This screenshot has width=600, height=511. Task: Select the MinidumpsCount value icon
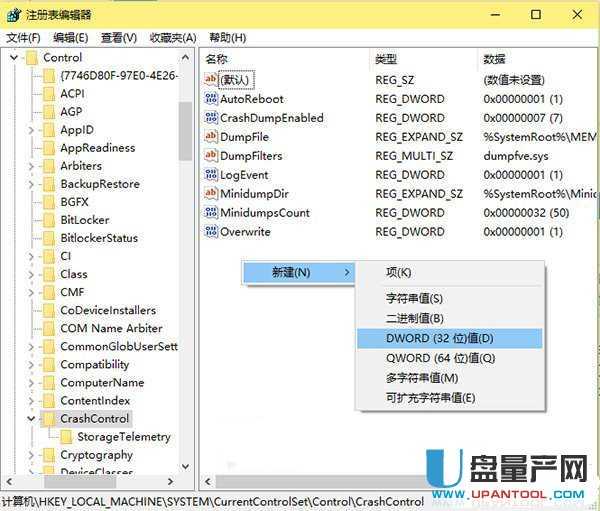(211, 213)
